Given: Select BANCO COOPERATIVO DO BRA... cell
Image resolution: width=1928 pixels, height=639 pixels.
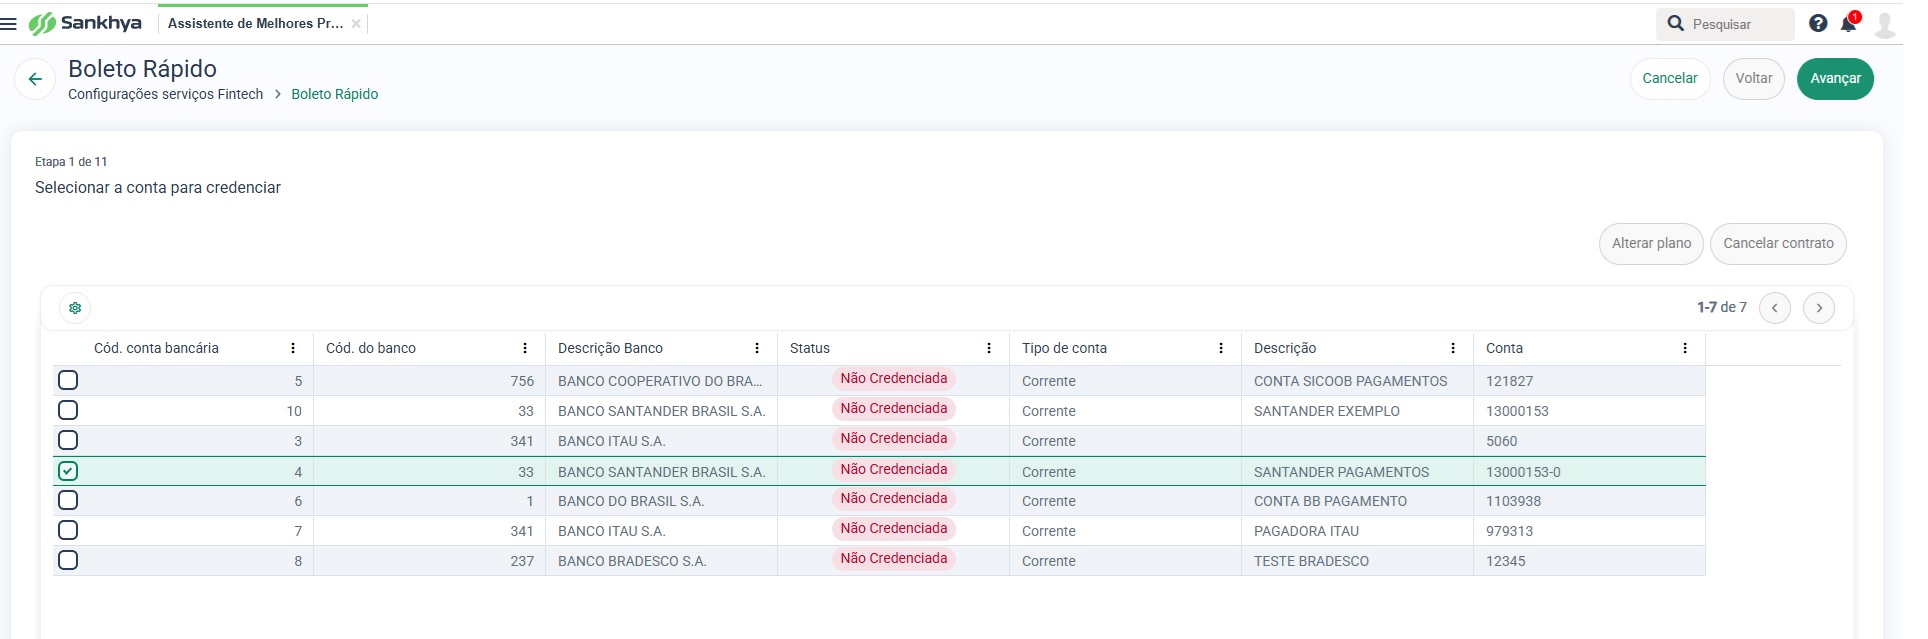Looking at the screenshot, I should [660, 381].
